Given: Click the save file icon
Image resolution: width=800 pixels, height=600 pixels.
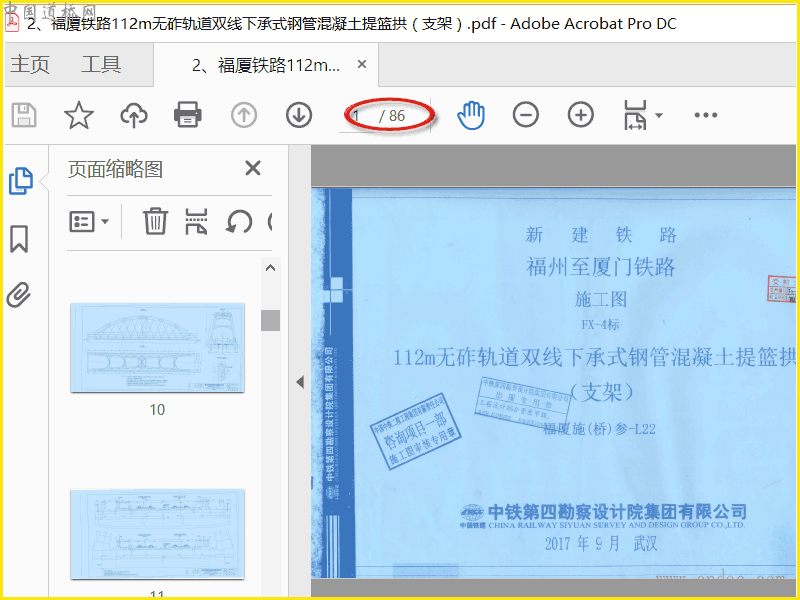Looking at the screenshot, I should [x=24, y=115].
